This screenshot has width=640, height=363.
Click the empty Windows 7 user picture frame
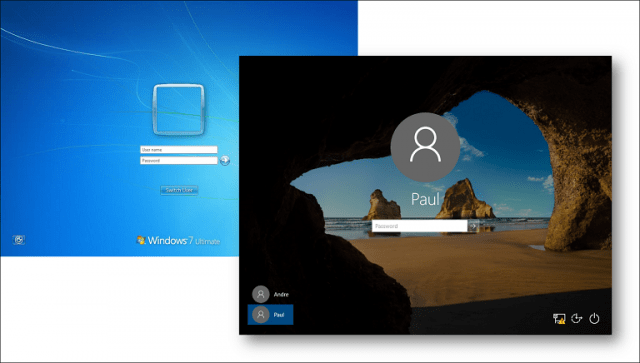(x=178, y=109)
